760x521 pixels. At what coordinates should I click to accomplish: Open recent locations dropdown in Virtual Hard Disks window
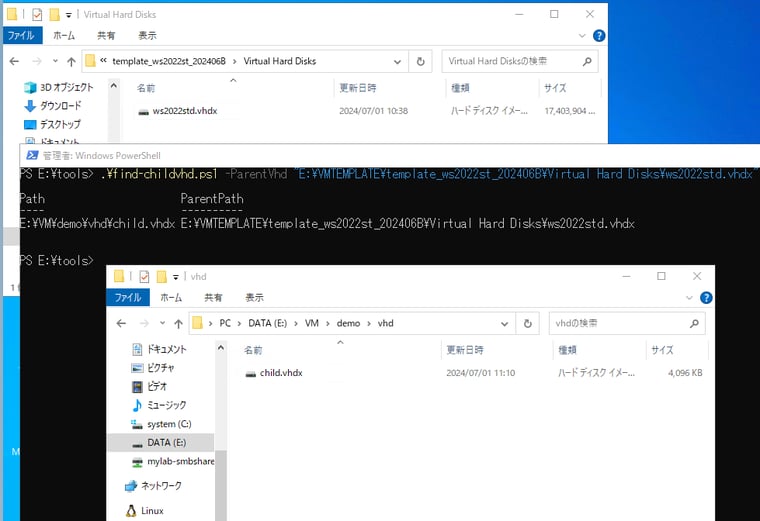click(x=55, y=62)
